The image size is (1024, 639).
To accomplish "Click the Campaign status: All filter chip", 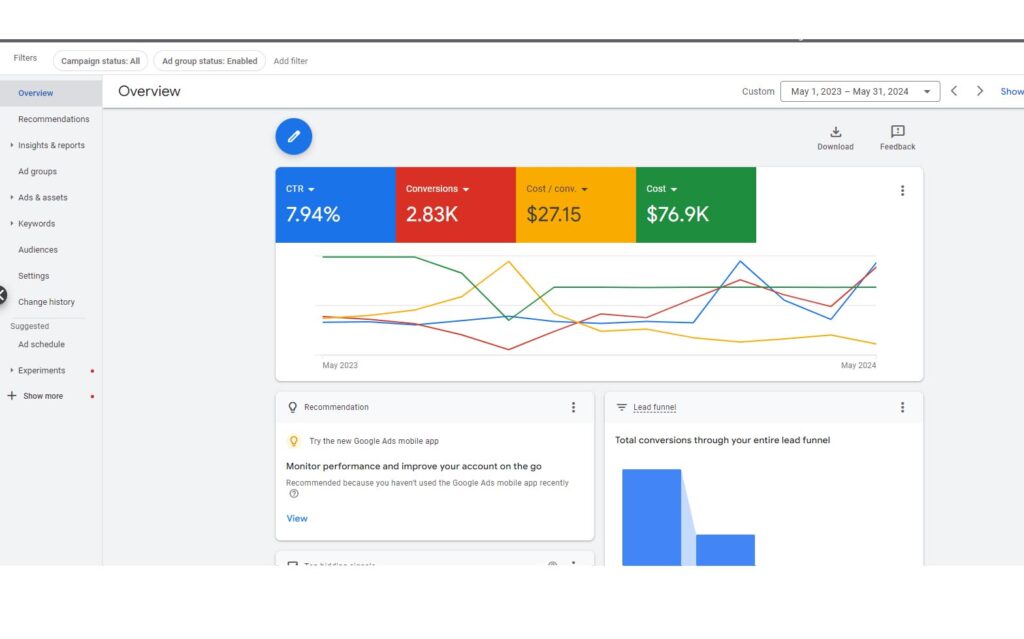I will point(100,61).
